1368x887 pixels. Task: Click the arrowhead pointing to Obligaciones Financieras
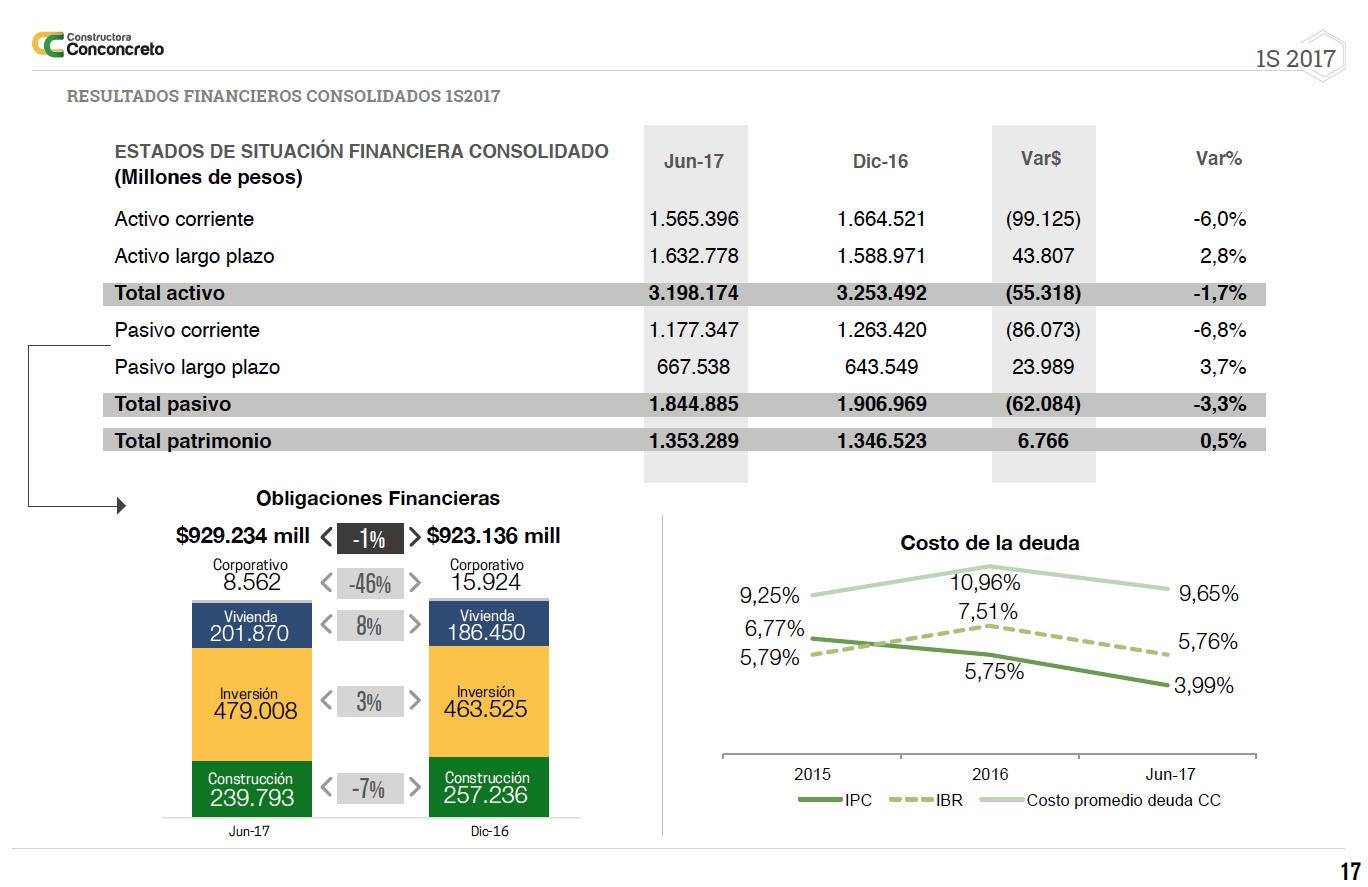121,506
